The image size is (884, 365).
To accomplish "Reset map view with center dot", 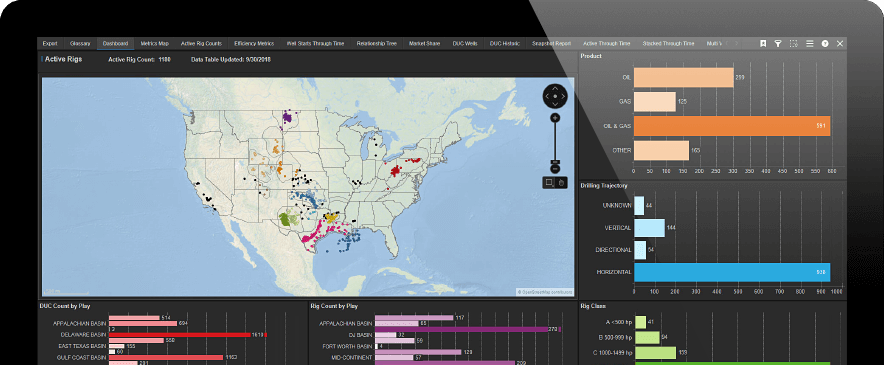I will tap(555, 96).
